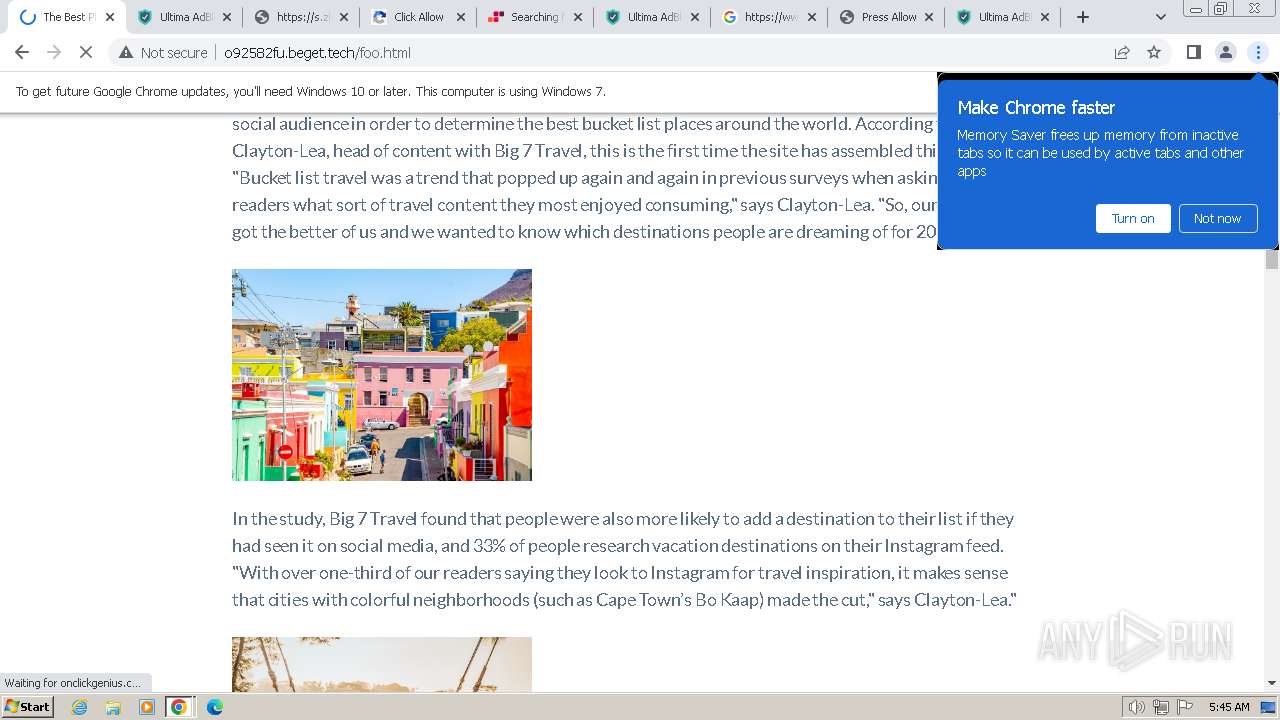Open a new tab with plus button
1280x720 pixels.
[x=1083, y=17]
